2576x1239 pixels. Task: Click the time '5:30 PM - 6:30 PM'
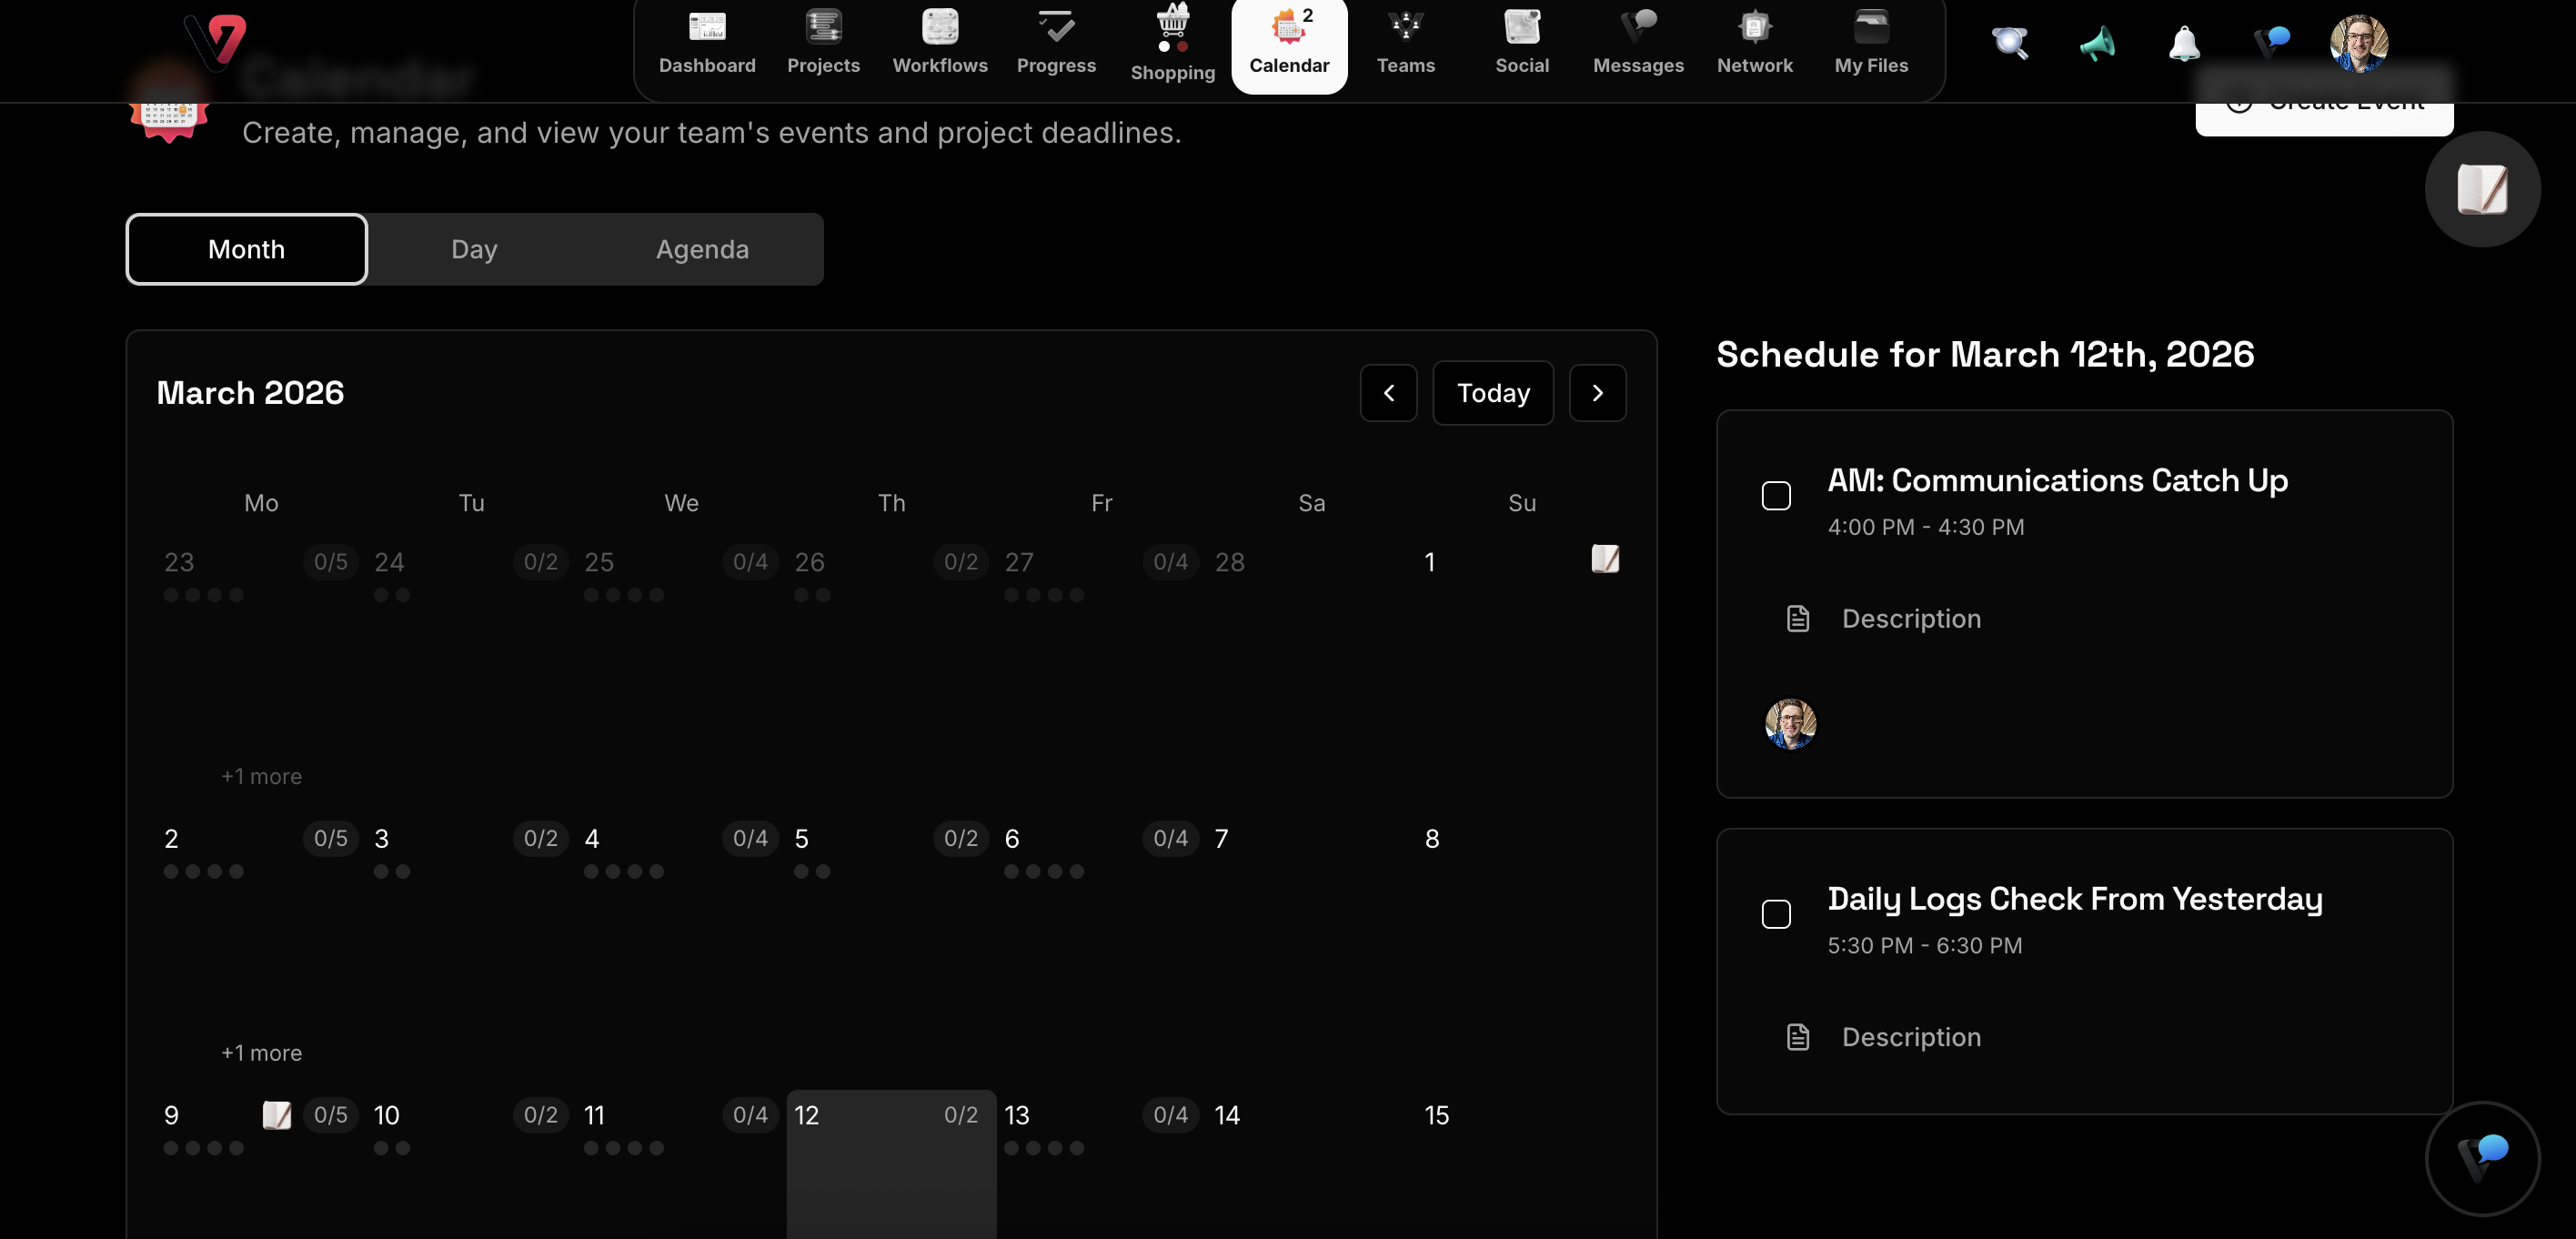click(1924, 946)
